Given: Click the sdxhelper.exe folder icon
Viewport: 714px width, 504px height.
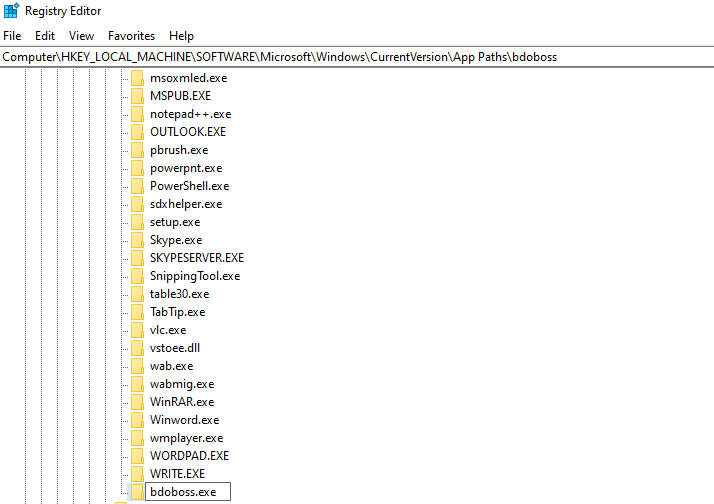Looking at the screenshot, I should pos(137,204).
